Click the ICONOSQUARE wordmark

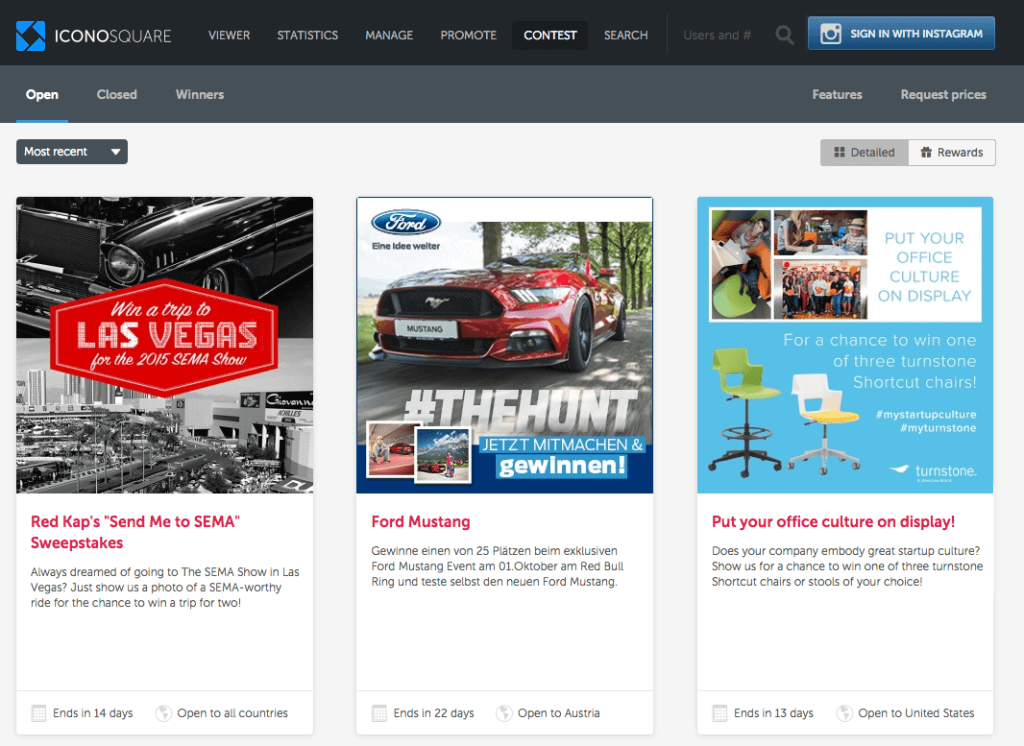click(113, 36)
